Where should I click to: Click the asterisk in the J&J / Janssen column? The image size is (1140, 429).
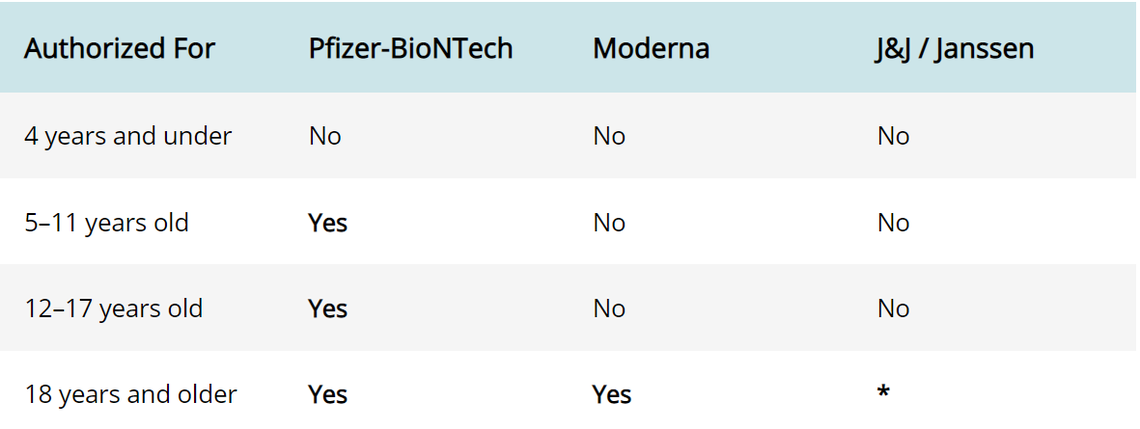[883, 390]
